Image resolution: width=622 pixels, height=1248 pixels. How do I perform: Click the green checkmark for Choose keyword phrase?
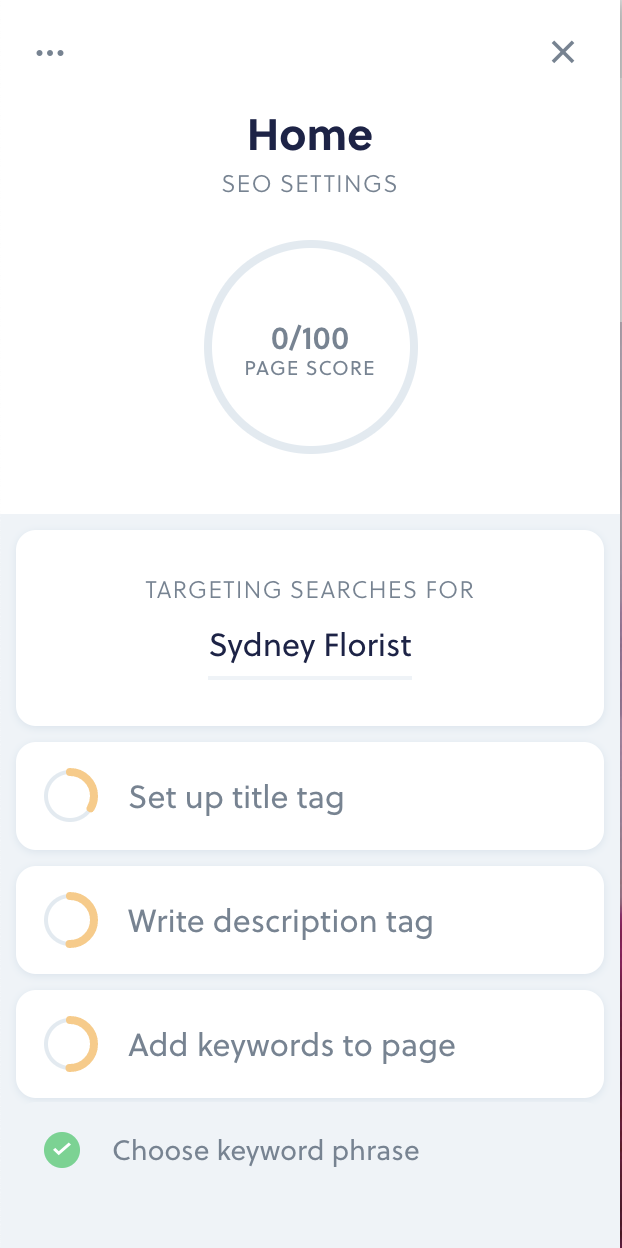click(62, 1150)
